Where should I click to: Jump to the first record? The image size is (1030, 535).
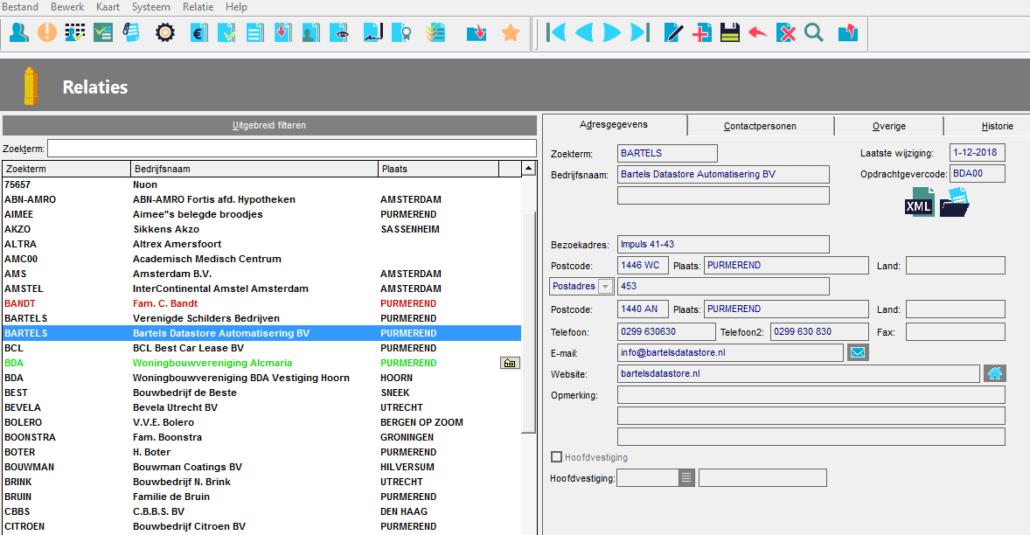pyautogui.click(x=556, y=32)
